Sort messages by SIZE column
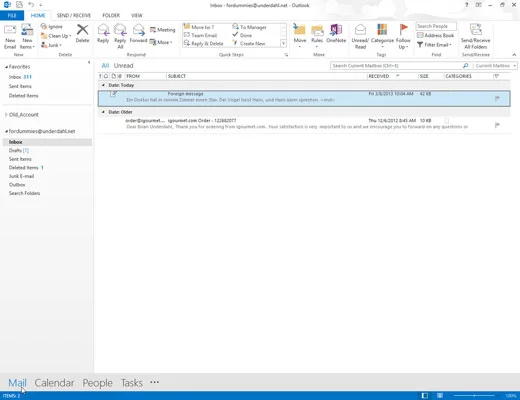 [x=431, y=76]
